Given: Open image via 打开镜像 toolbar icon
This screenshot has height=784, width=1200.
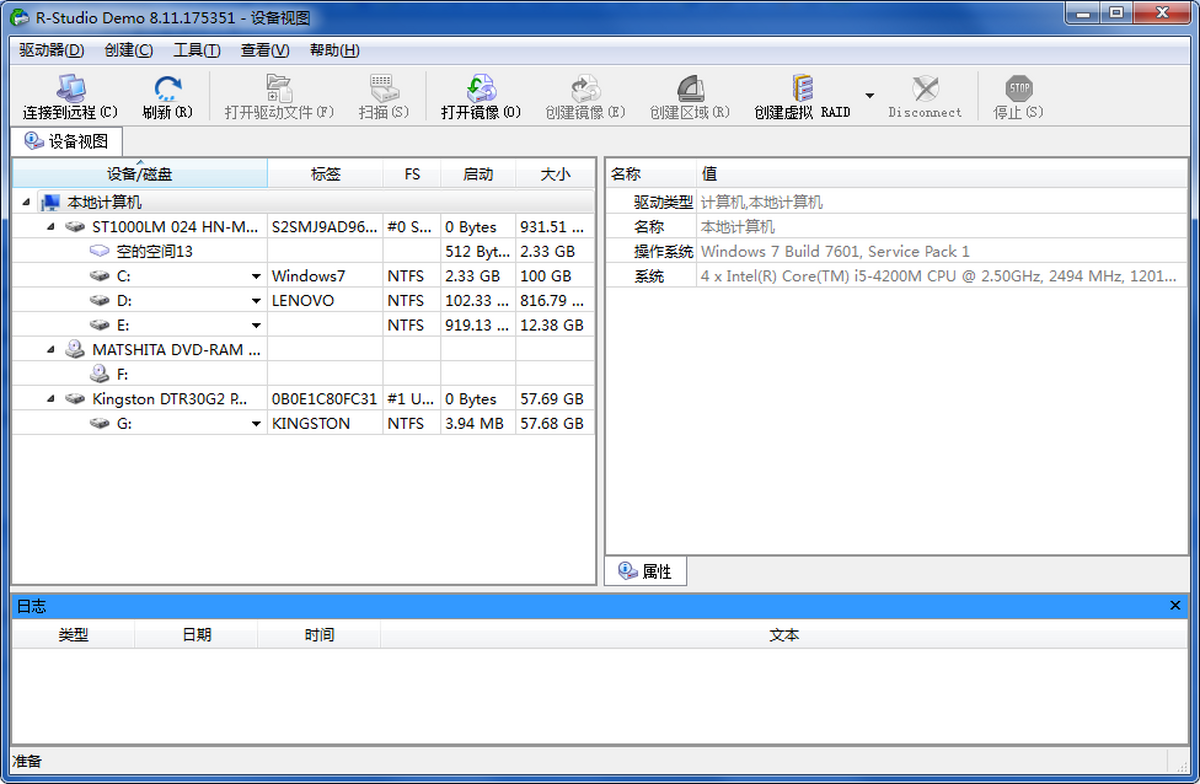Looking at the screenshot, I should 481,90.
